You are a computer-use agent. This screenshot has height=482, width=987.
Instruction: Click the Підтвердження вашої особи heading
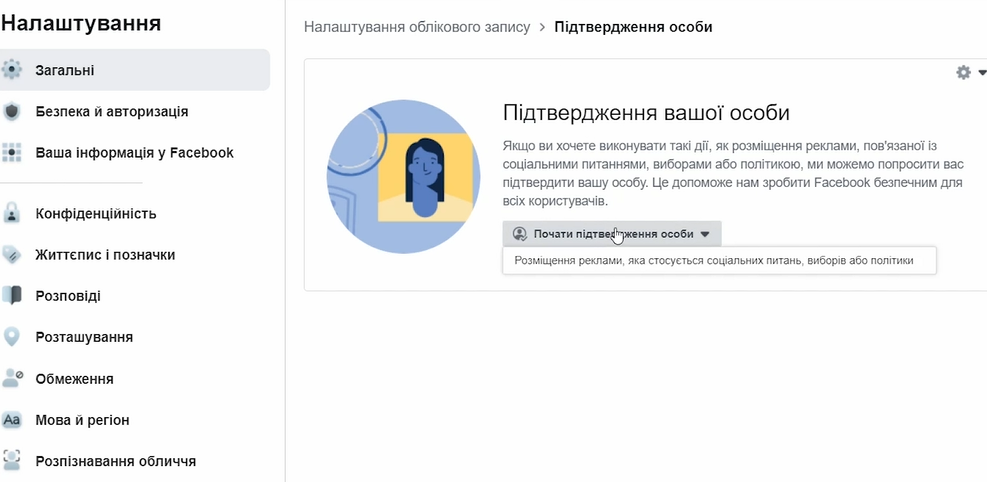pyautogui.click(x=646, y=113)
